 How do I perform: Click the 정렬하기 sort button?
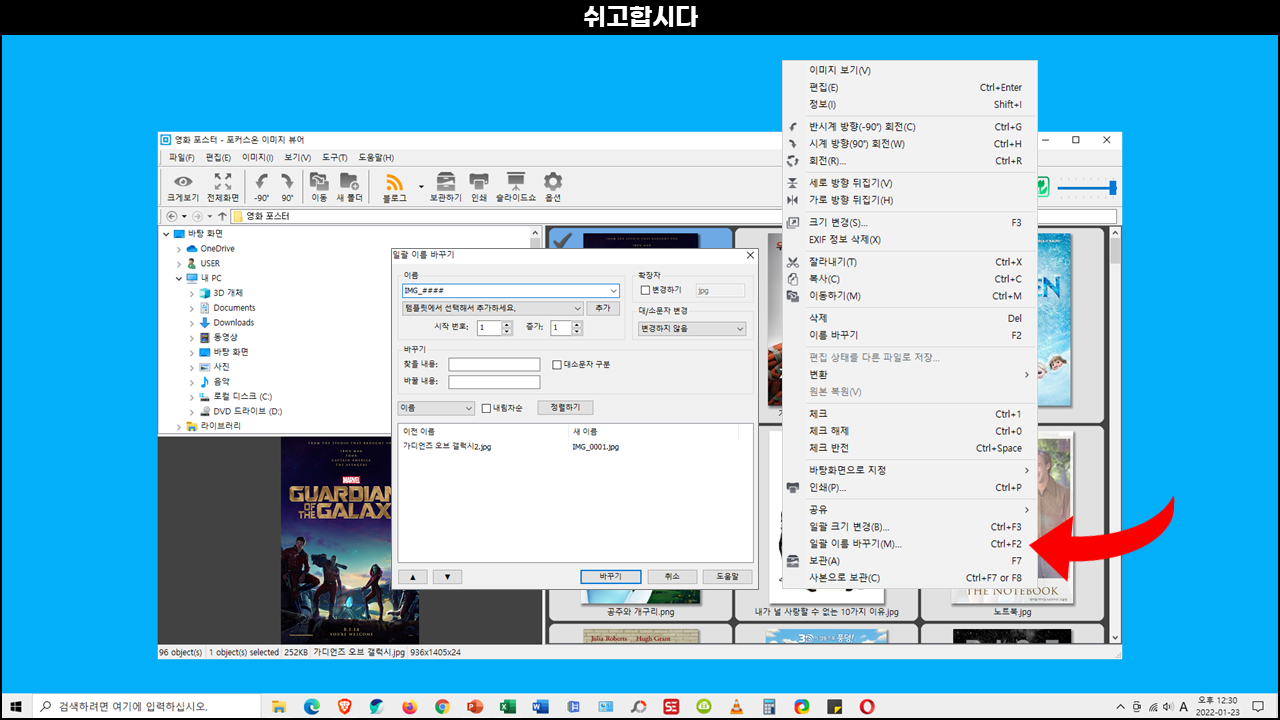pyautogui.click(x=565, y=407)
